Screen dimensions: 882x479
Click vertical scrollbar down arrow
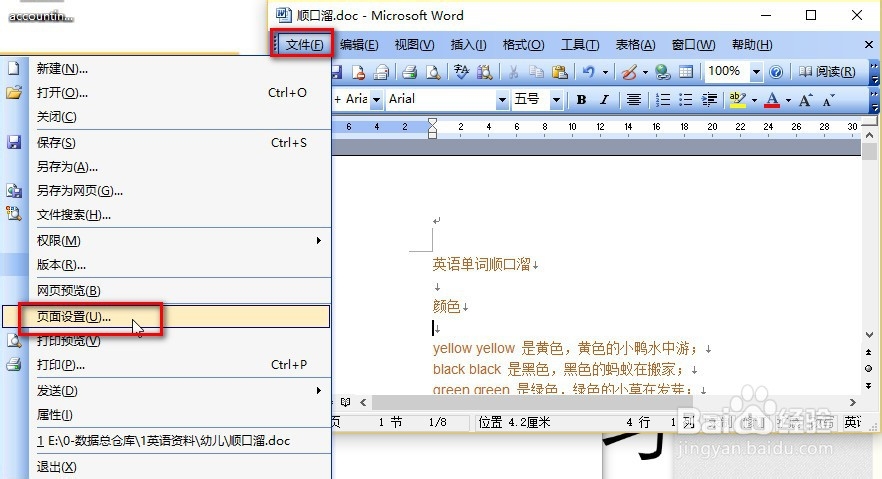[x=870, y=335]
